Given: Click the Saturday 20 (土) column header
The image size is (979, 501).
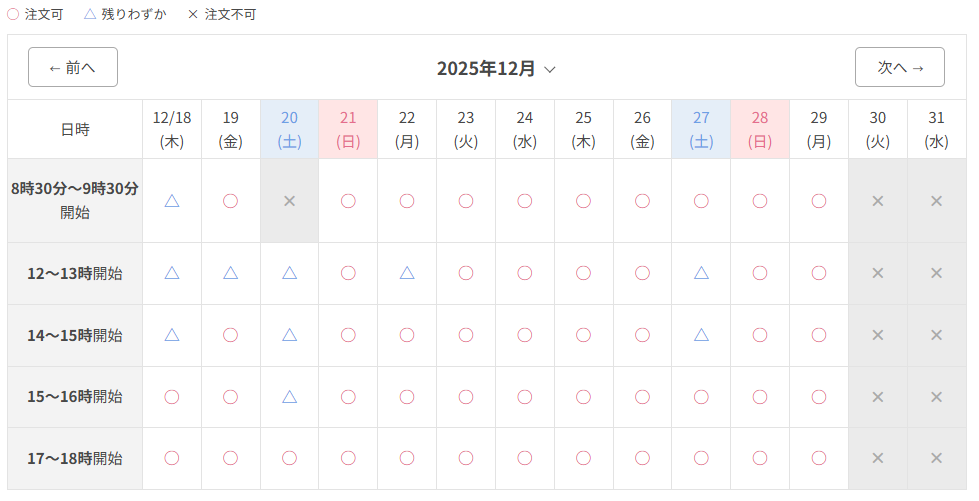Looking at the screenshot, I should tap(290, 129).
